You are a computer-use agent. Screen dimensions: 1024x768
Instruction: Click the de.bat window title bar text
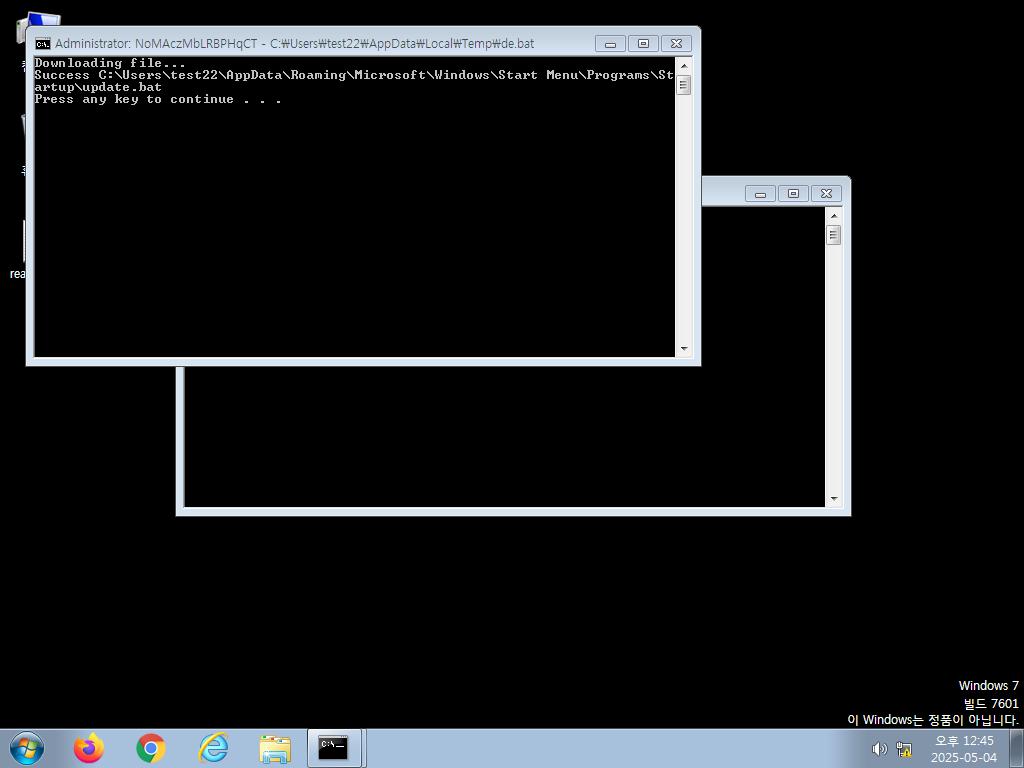(x=295, y=44)
